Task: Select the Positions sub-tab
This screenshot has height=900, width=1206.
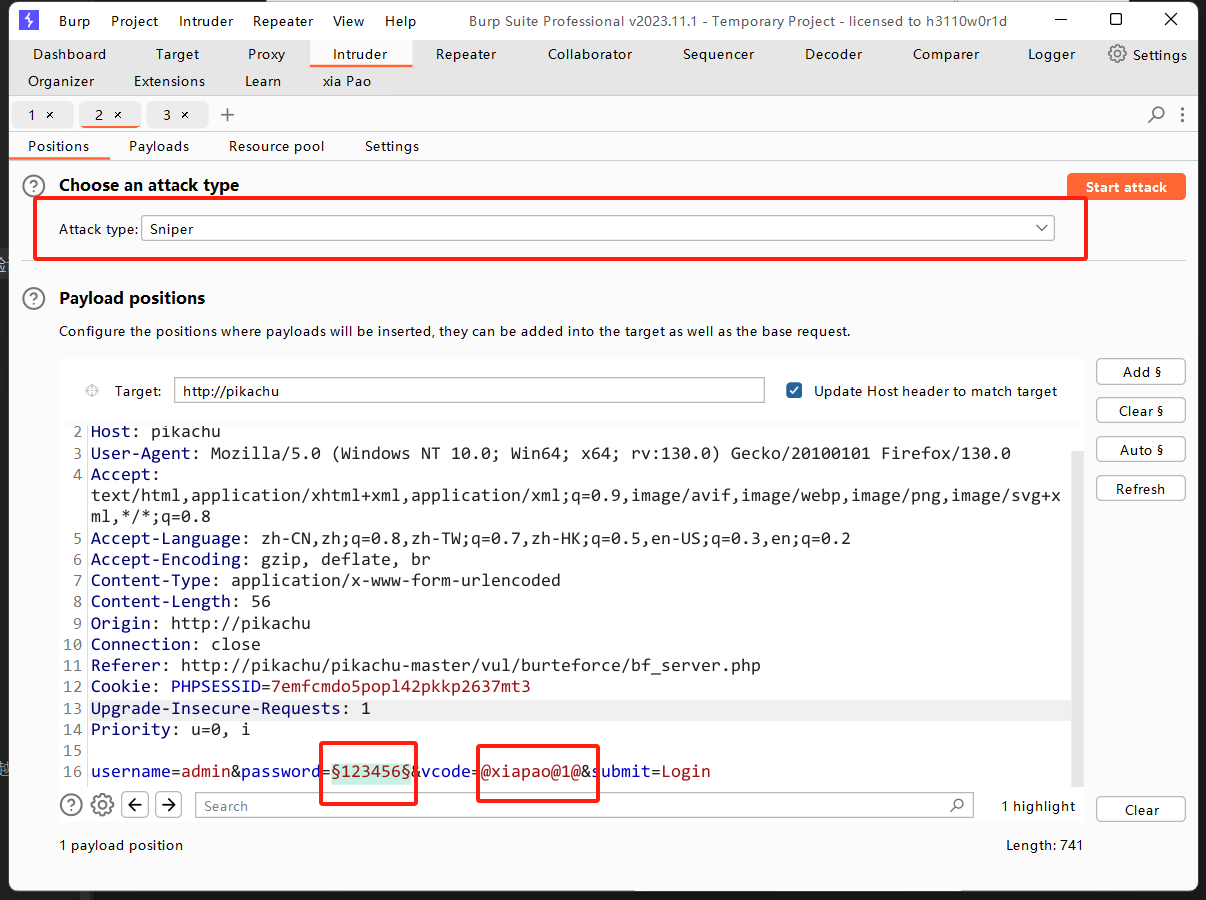Action: [59, 146]
